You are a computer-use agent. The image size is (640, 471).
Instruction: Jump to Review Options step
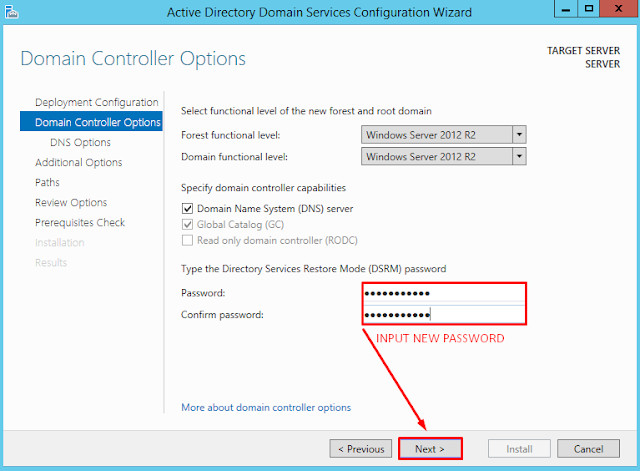[70, 203]
